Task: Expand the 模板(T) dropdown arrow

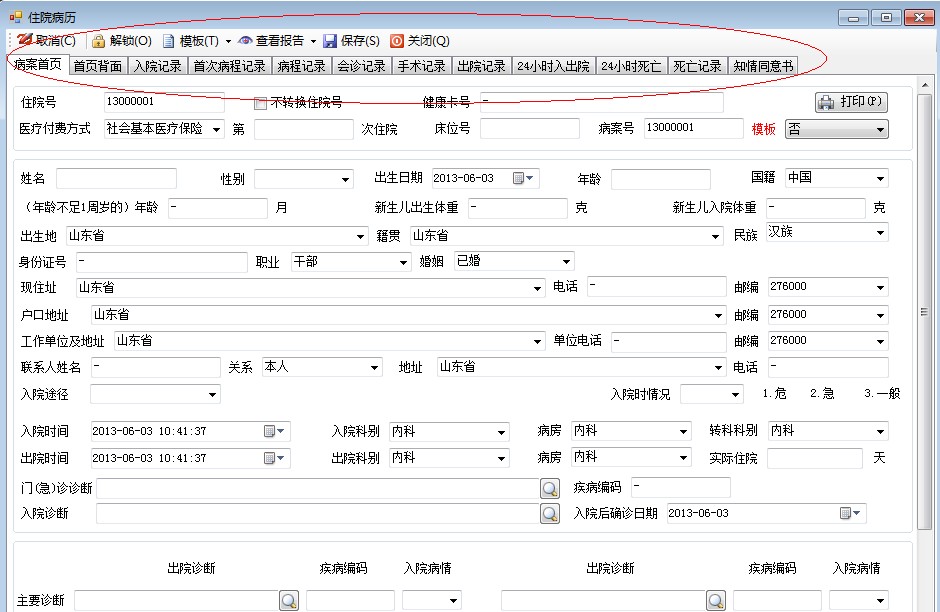Action: pos(228,41)
